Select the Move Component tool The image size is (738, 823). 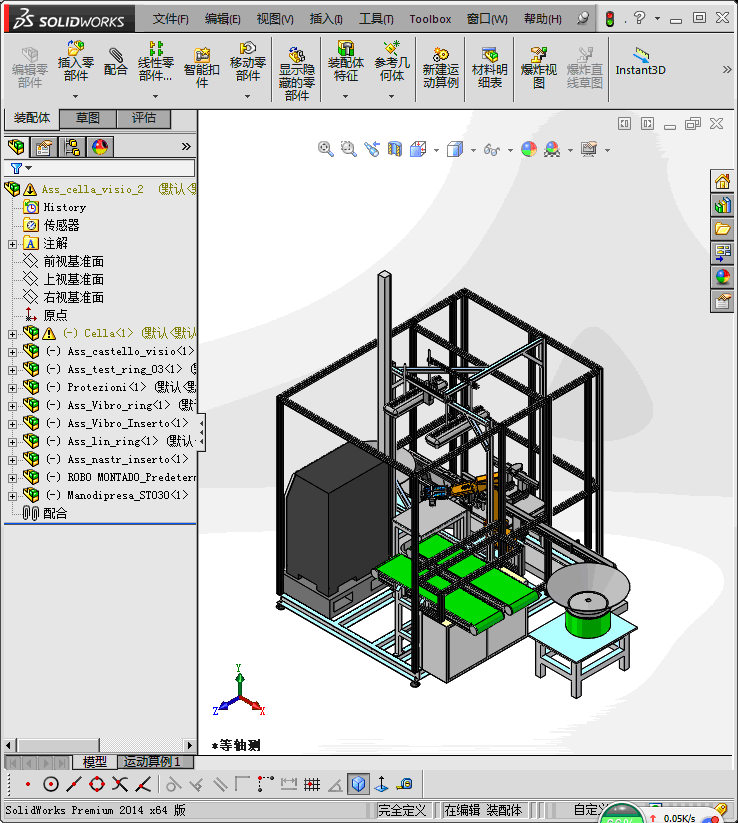247,62
